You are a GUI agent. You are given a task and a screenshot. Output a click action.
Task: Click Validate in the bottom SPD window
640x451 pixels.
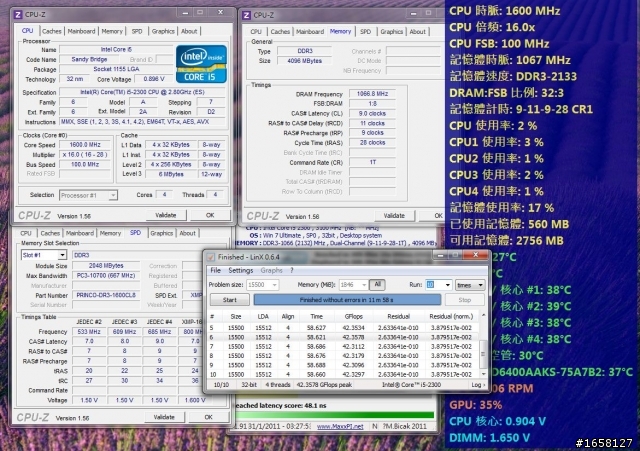click(x=164, y=417)
